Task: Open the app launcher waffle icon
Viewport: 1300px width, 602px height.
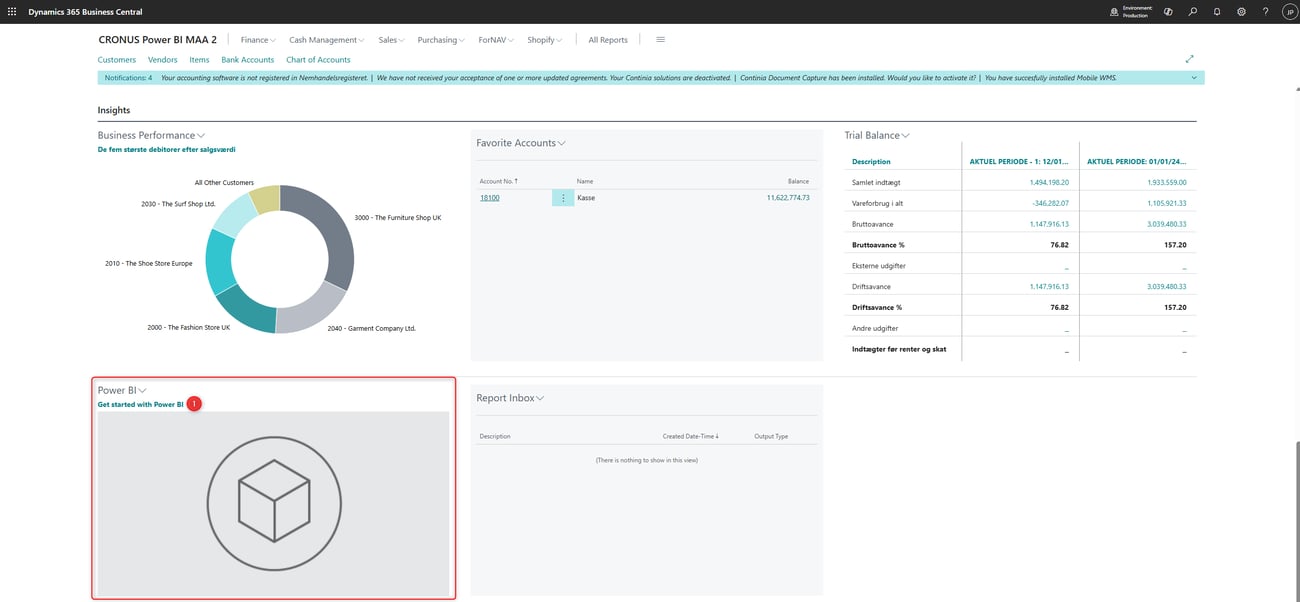Action: [x=12, y=12]
